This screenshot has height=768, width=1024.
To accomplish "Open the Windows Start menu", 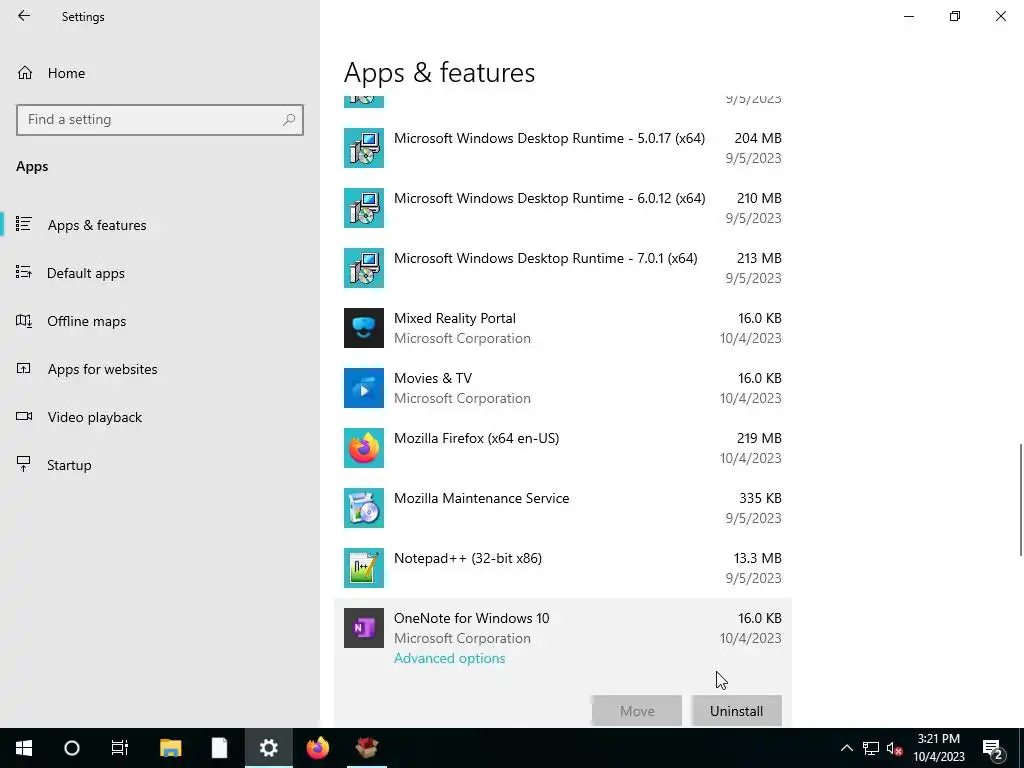I will pos(24,748).
